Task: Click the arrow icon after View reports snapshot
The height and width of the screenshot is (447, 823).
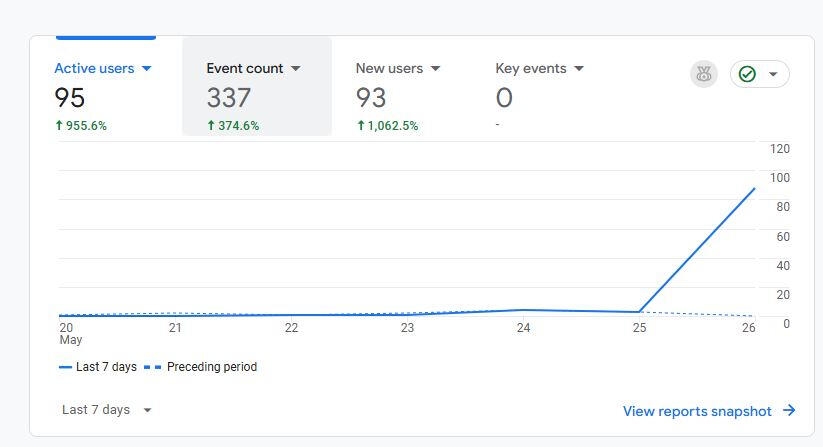Action: (789, 410)
